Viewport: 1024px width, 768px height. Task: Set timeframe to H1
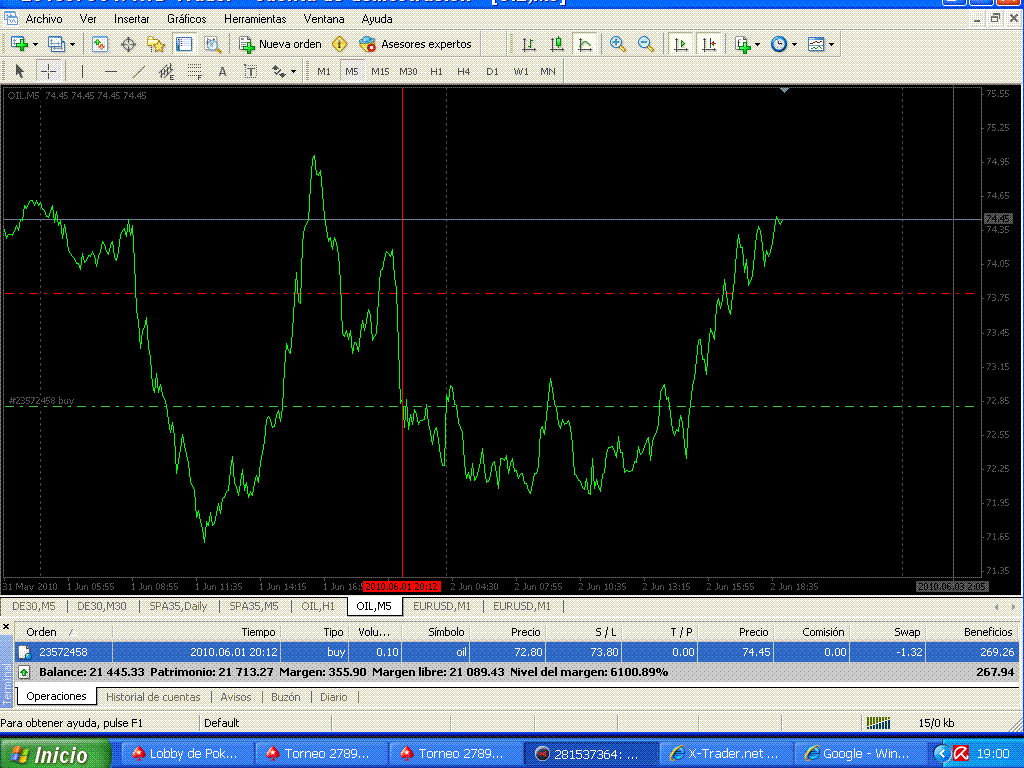click(436, 71)
